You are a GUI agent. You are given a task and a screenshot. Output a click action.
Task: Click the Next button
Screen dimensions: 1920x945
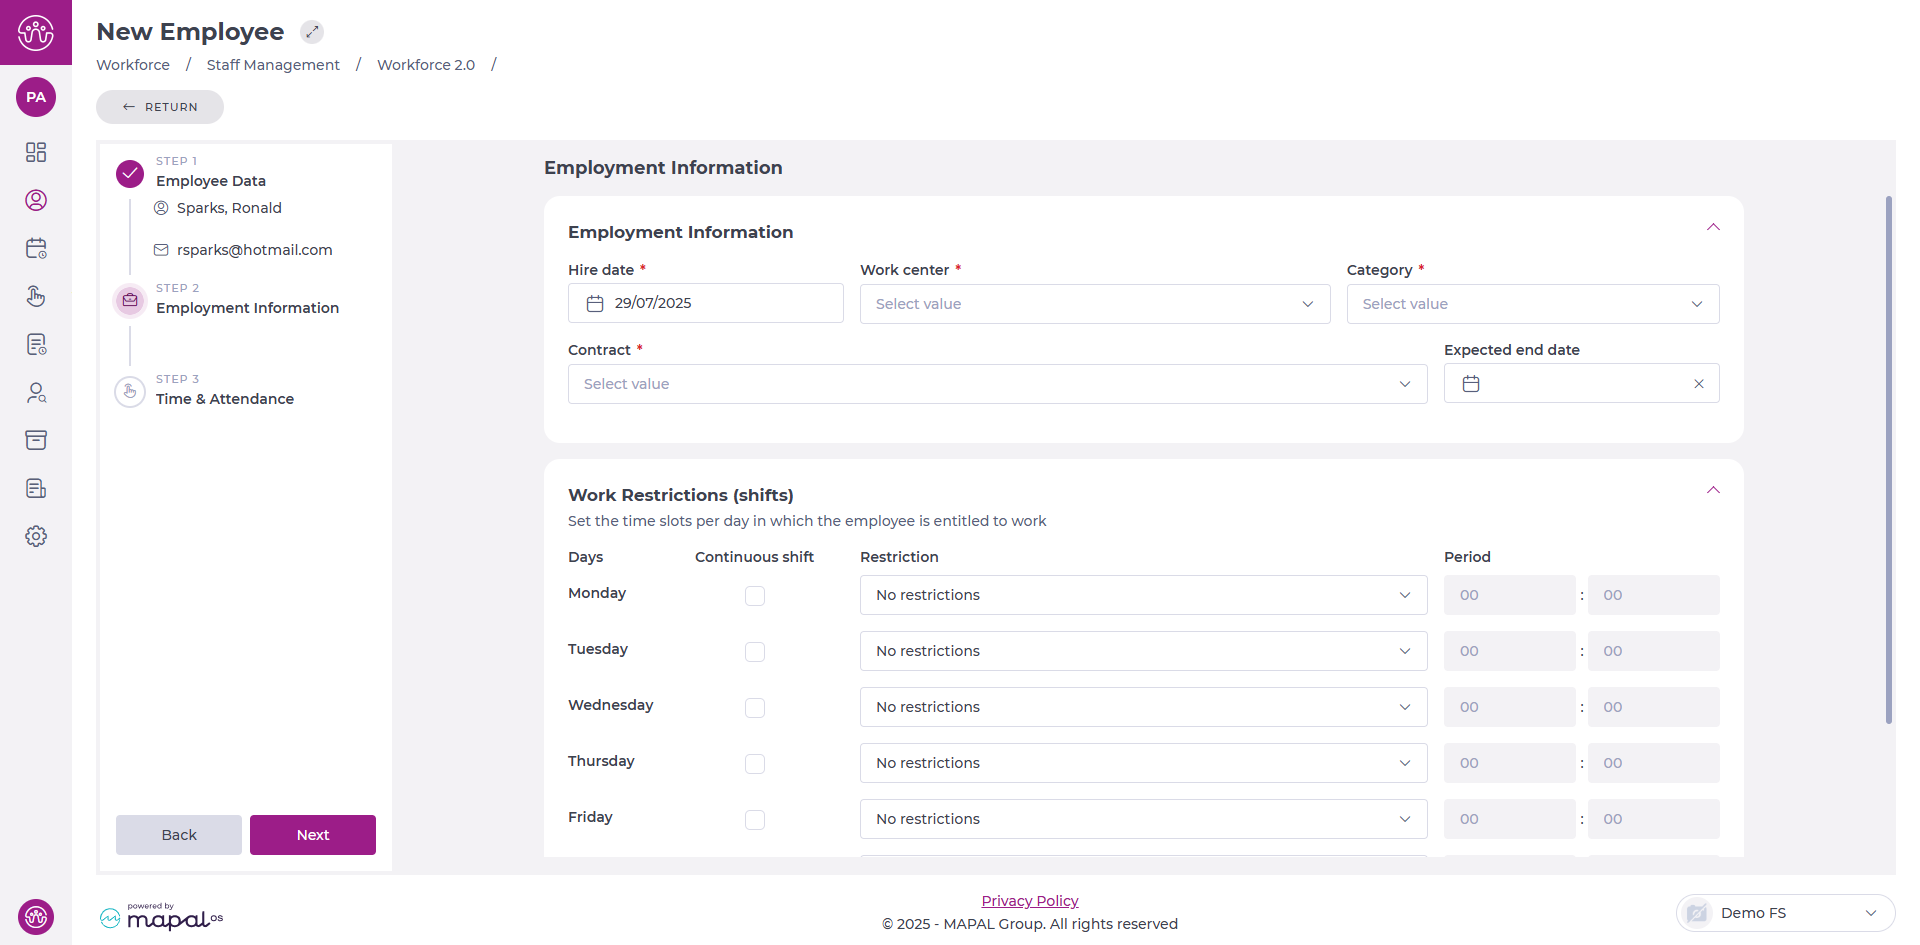point(312,835)
